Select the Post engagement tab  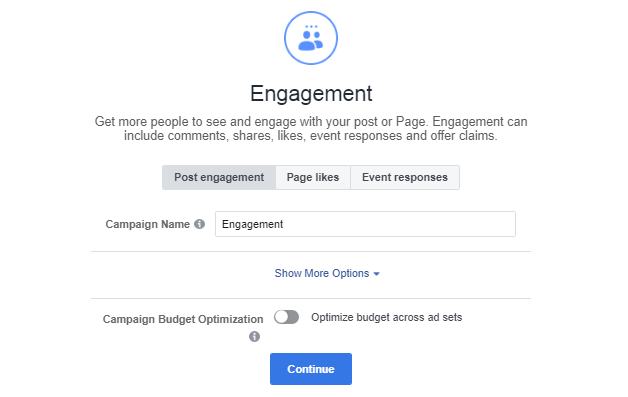tap(219, 177)
